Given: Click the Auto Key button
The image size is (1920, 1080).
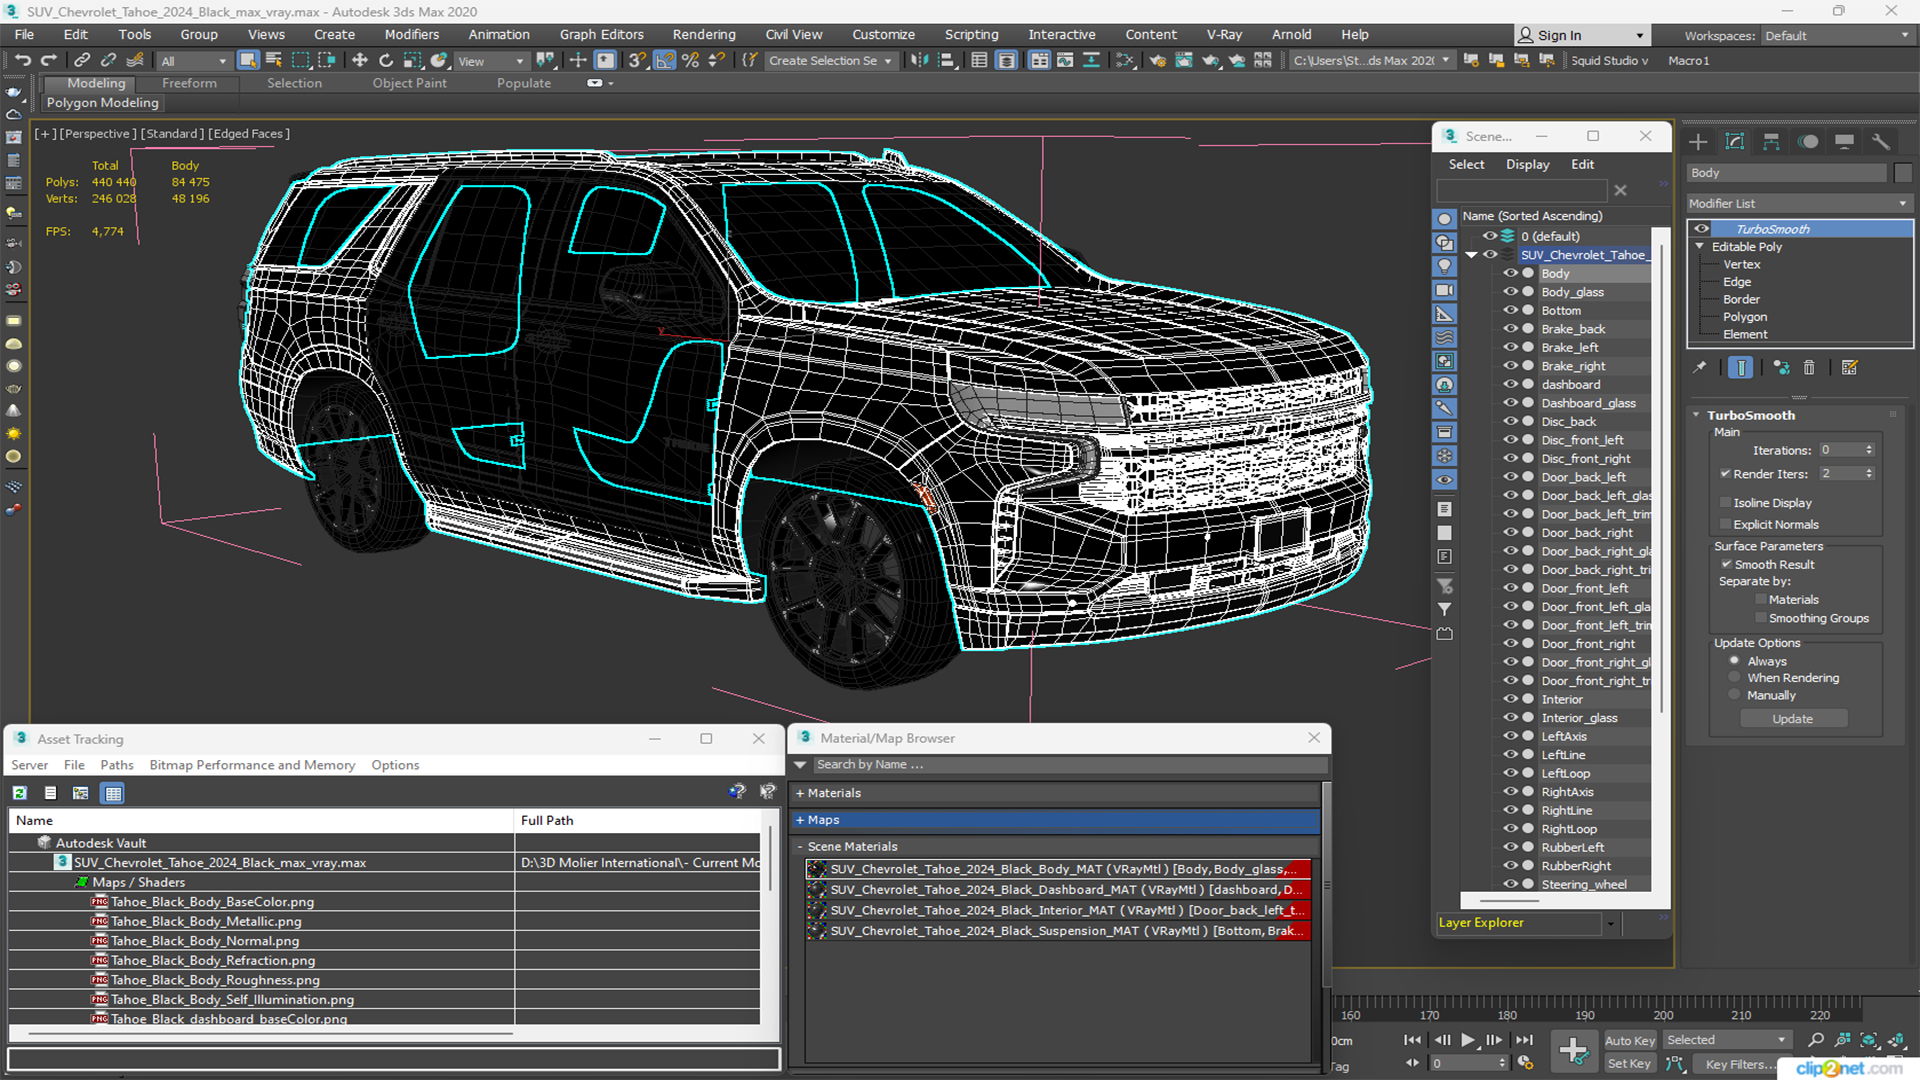Looking at the screenshot, I should click(x=1629, y=1041).
